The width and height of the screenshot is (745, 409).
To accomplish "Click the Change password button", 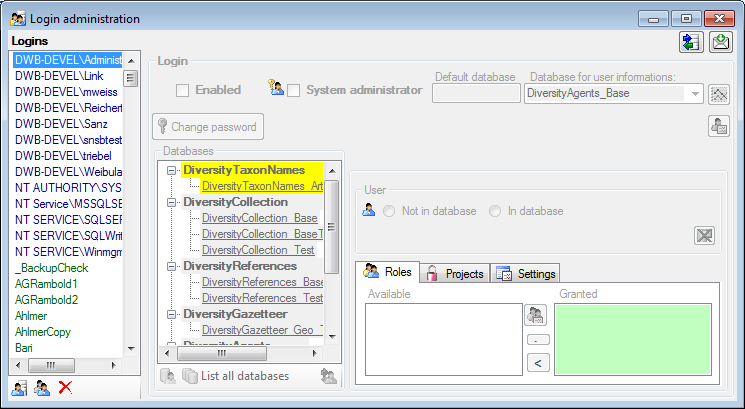I will tap(209, 127).
